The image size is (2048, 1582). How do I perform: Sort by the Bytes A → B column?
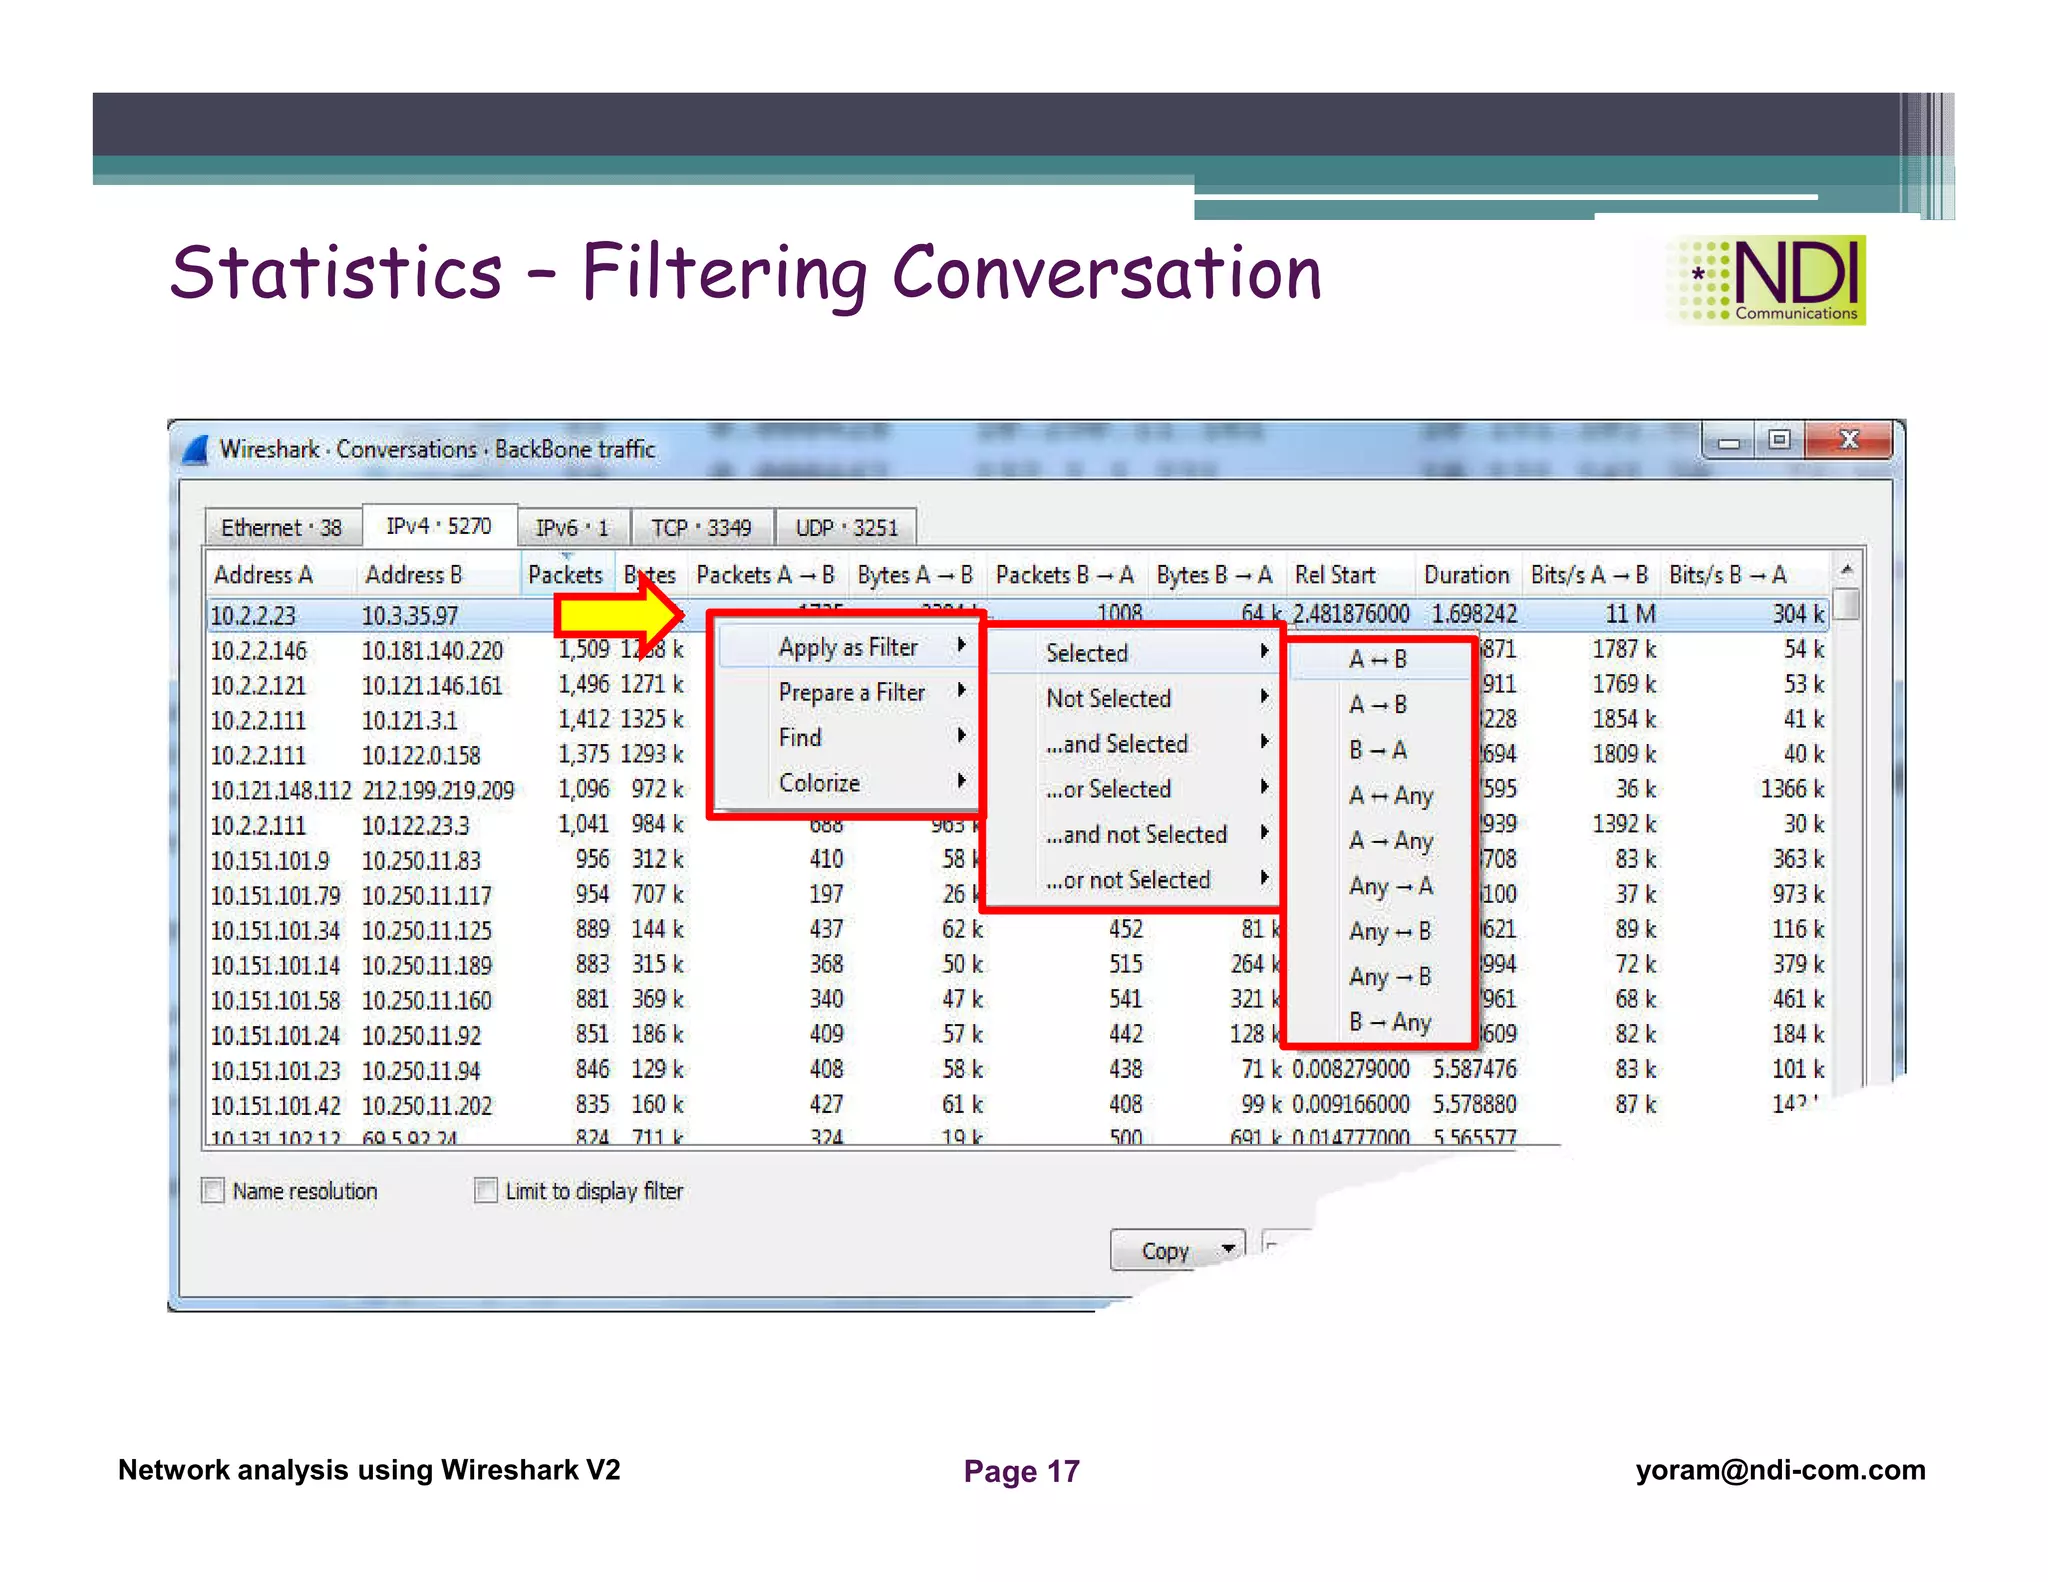(x=915, y=575)
